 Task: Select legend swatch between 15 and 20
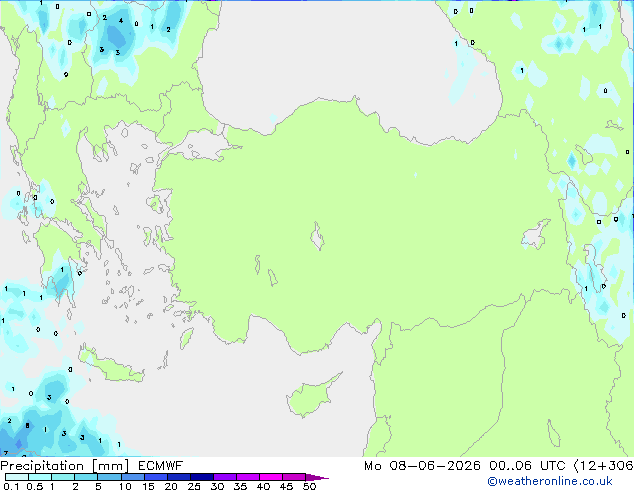155,477
